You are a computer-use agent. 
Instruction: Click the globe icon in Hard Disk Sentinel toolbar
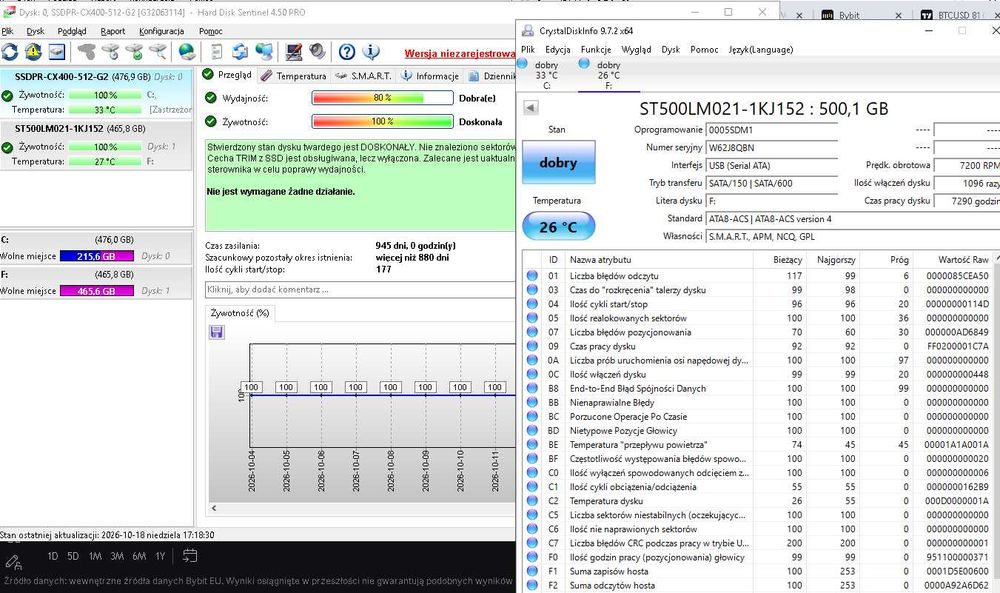tap(187, 52)
